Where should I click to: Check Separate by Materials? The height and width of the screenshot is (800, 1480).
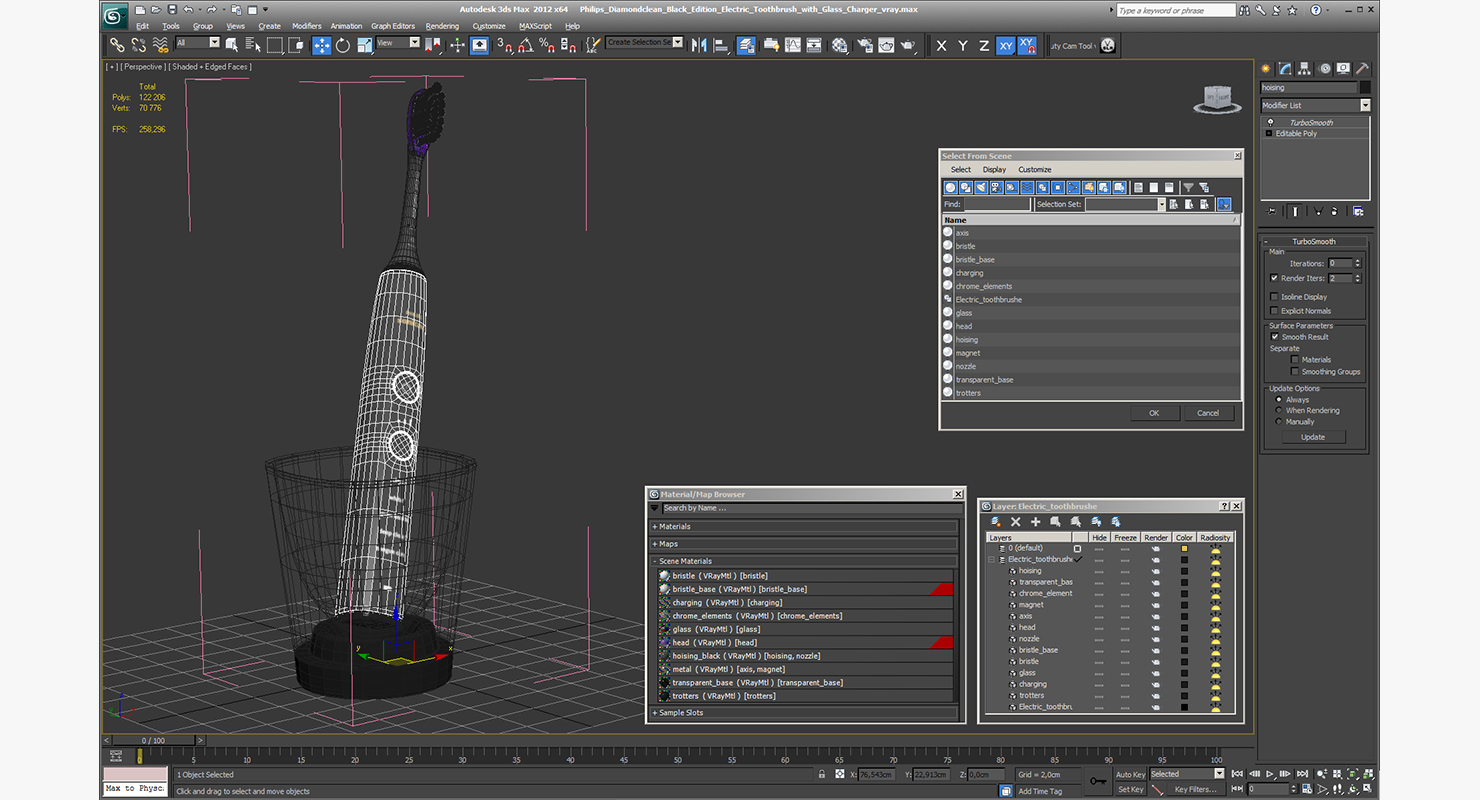tap(1295, 360)
